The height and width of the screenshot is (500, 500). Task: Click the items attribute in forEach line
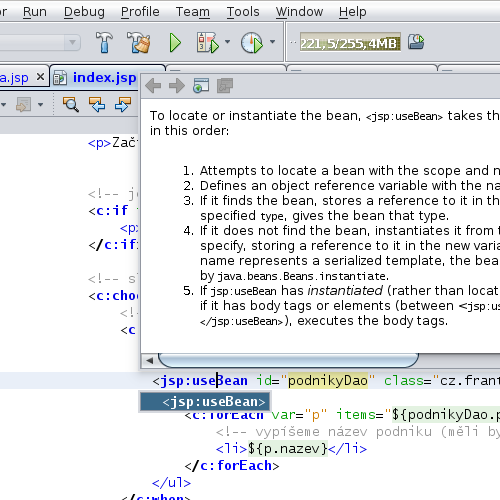click(x=356, y=415)
